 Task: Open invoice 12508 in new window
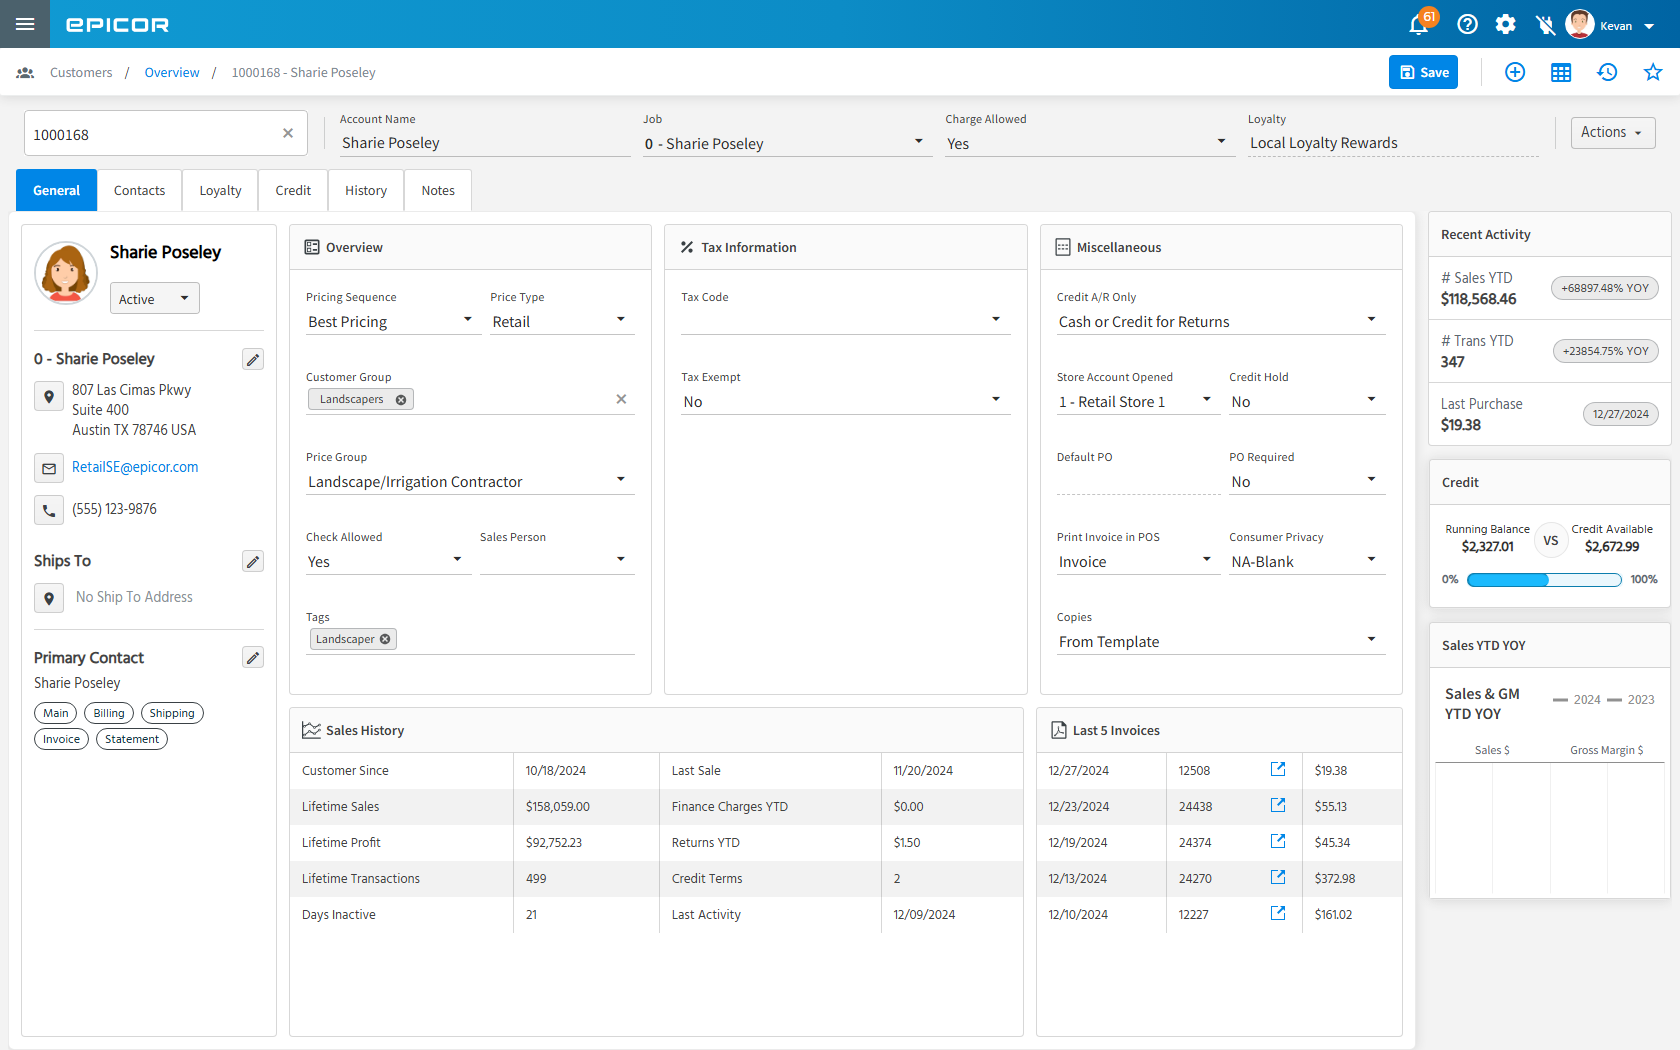(1277, 769)
